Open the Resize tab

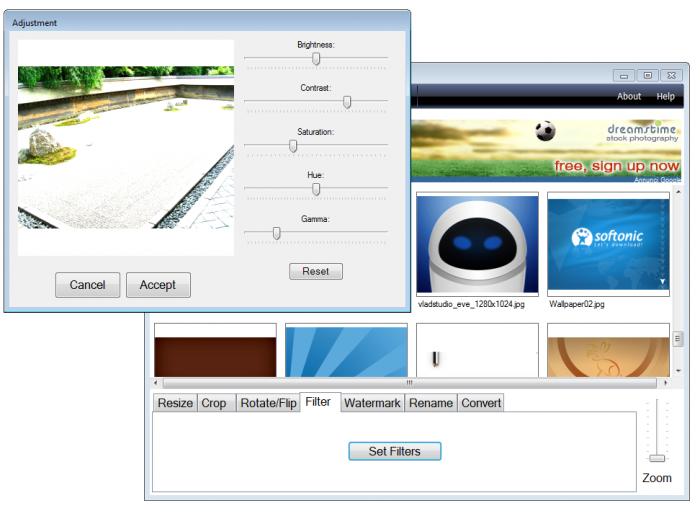tap(175, 403)
